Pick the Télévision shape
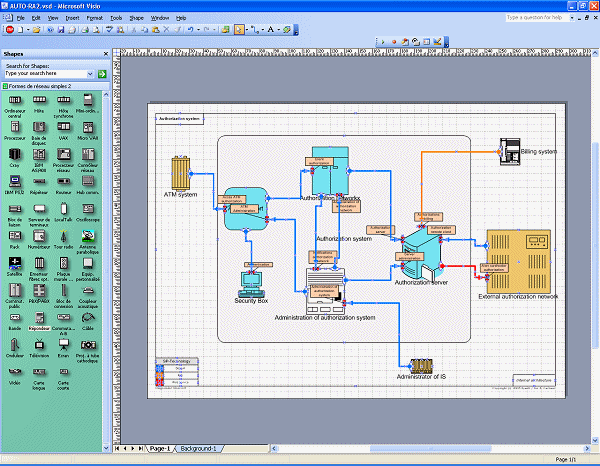Screen dimensions: 600x466 point(39,347)
